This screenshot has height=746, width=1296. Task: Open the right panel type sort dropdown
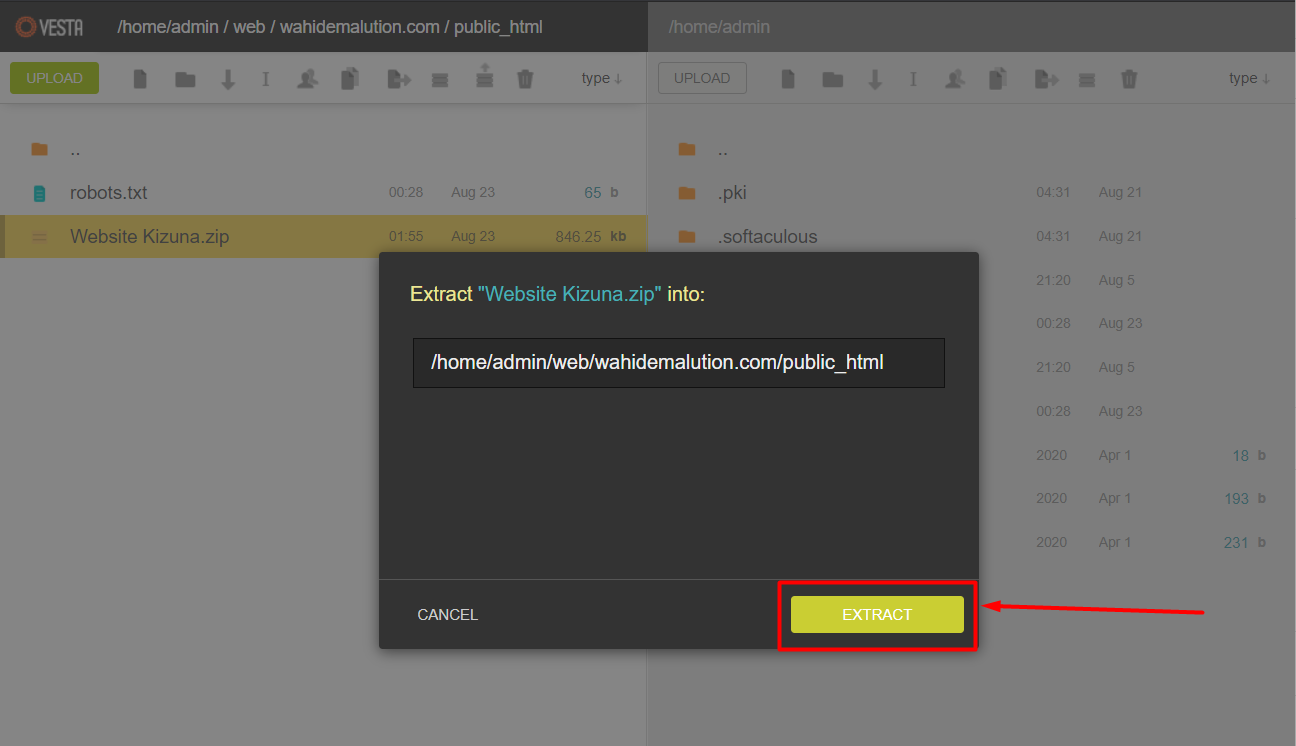tap(1250, 78)
